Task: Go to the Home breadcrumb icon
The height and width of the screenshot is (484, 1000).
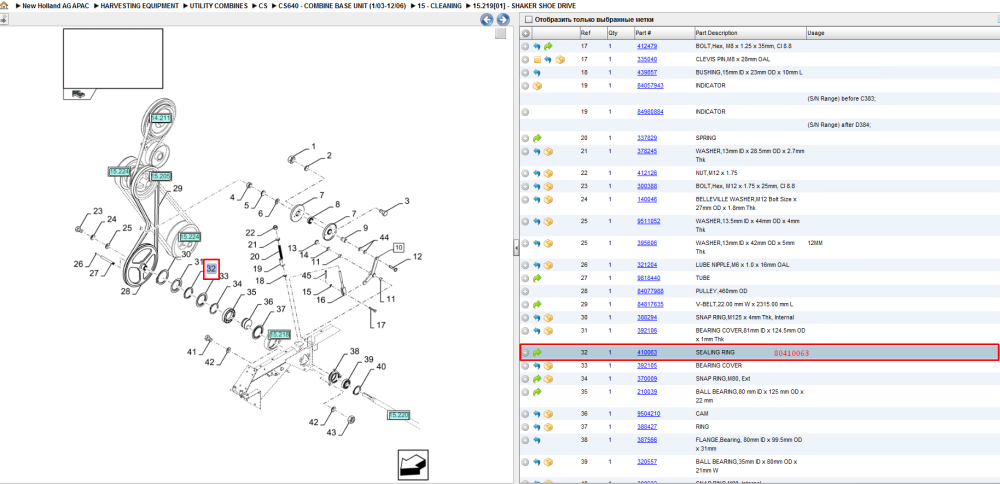Action: click(4, 5)
